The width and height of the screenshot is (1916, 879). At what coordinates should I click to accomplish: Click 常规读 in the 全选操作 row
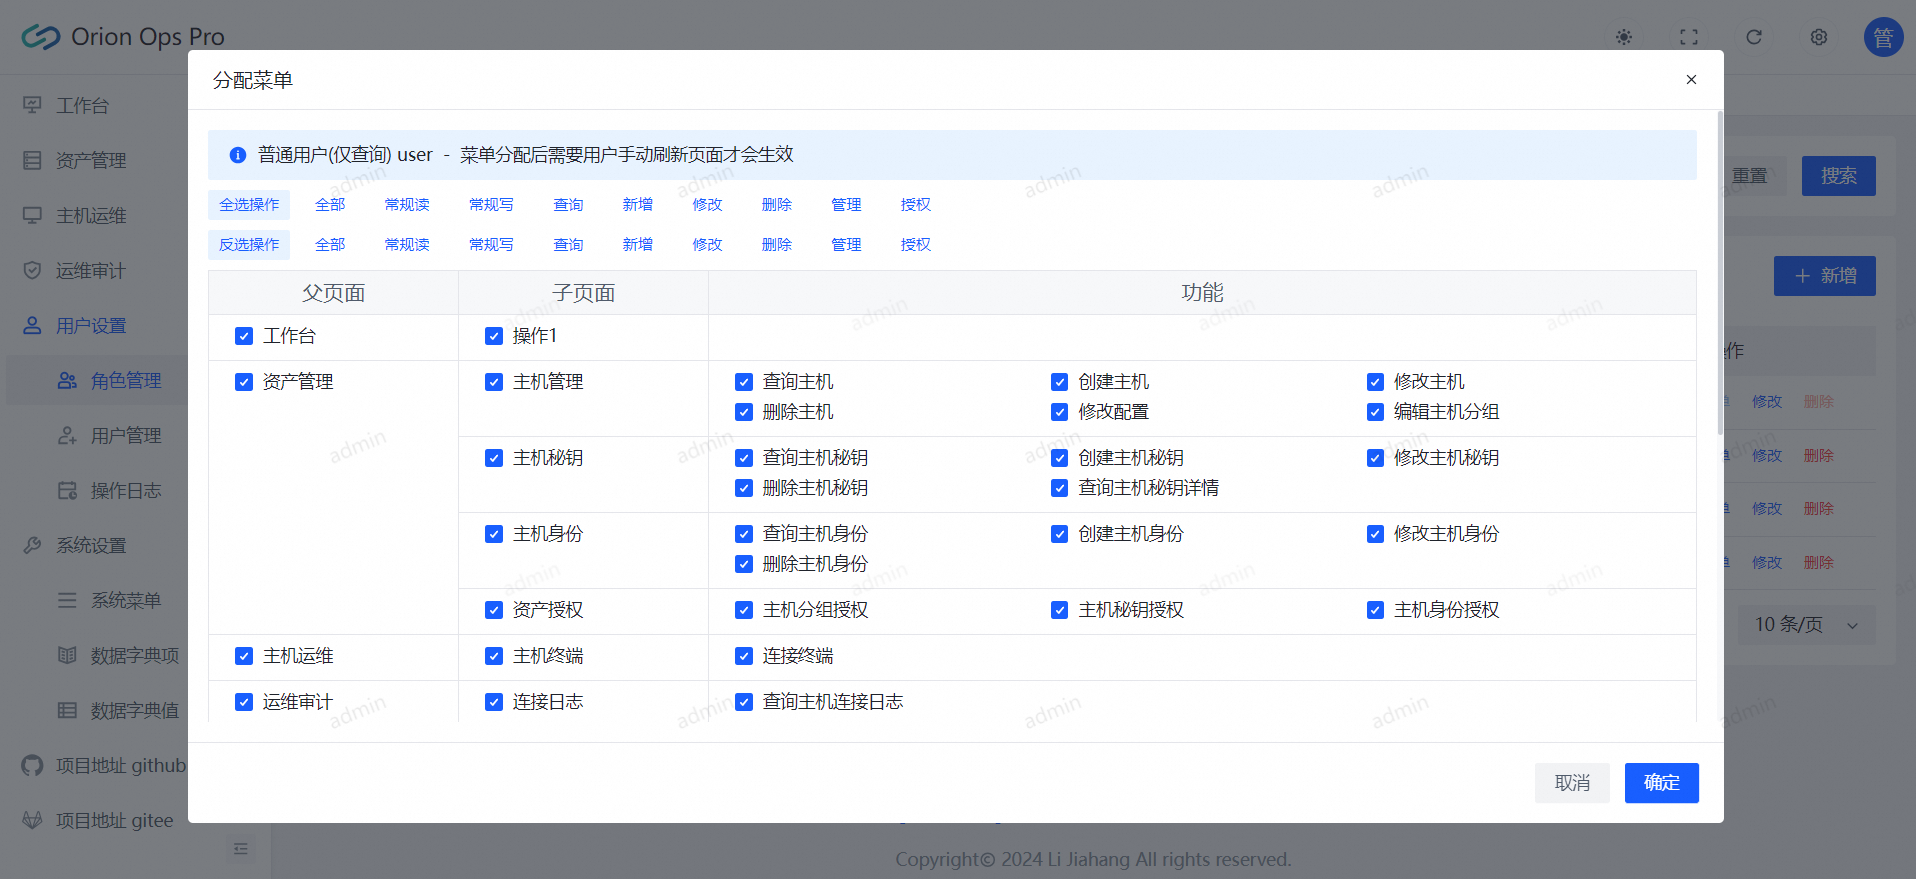pos(407,205)
